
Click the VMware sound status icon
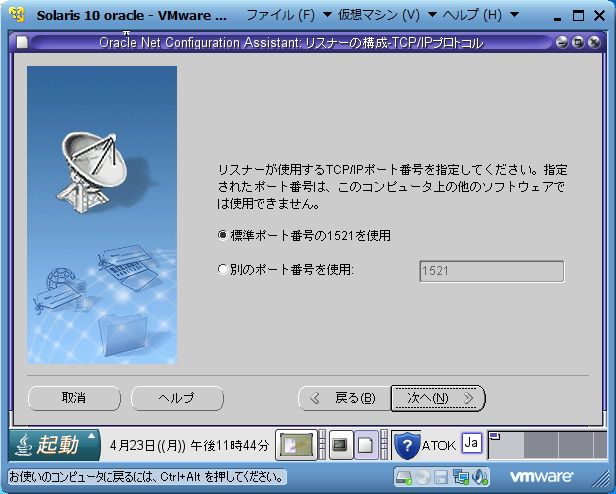(x=480, y=477)
